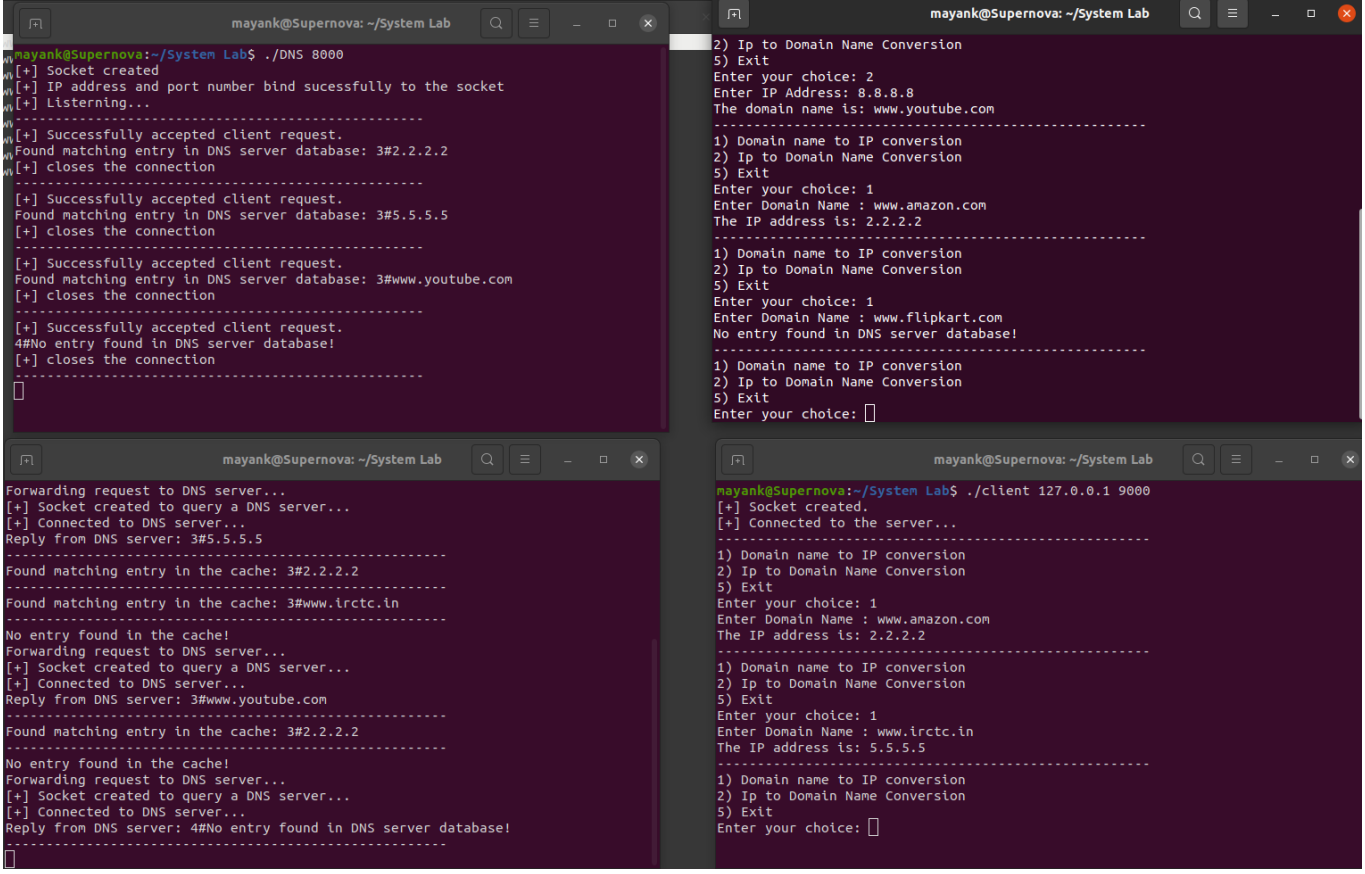This screenshot has width=1365, height=874.
Task: Open hamburger menu of the DNS server window
Action: pos(533,22)
